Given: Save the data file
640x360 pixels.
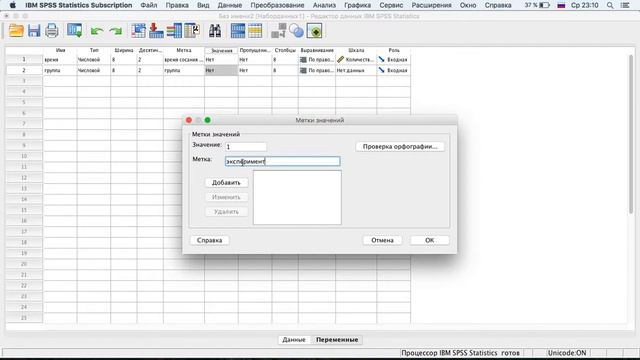Looking at the screenshot, I should (34, 31).
